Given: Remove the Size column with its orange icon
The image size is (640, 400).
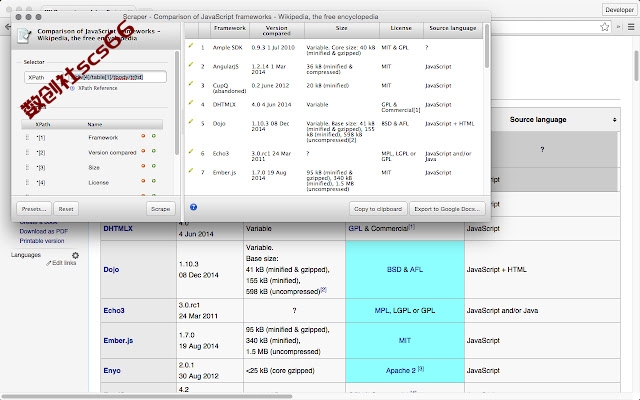Looking at the screenshot, I should click(143, 166).
